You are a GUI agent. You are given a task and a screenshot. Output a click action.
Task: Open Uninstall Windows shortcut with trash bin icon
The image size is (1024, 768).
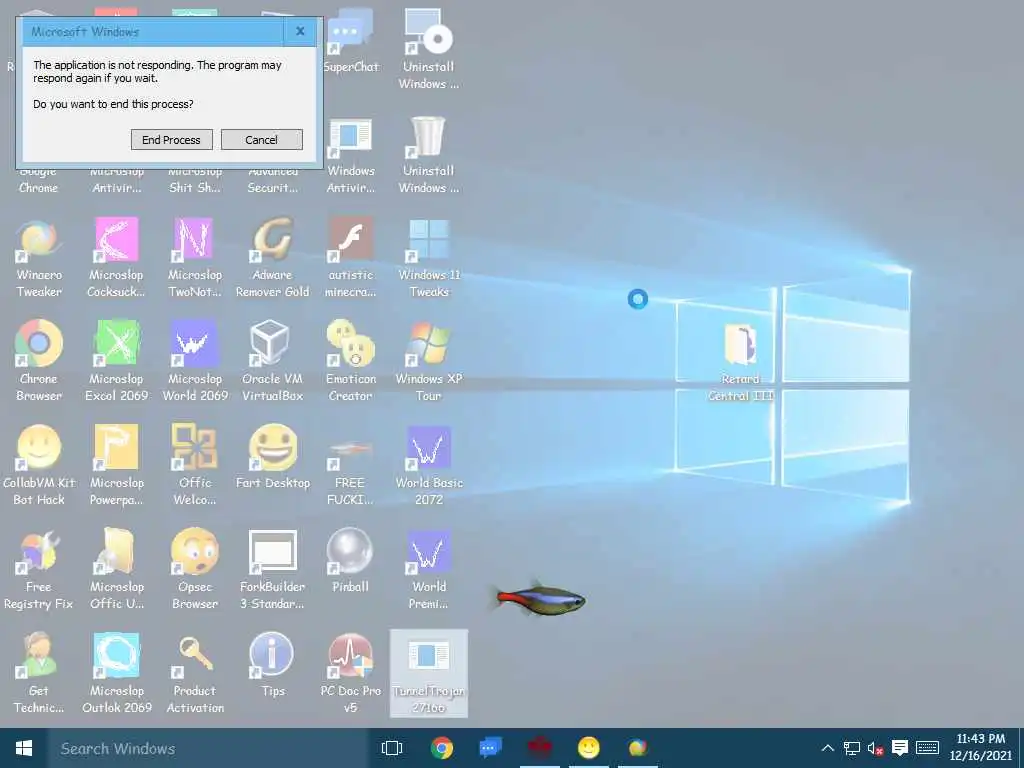click(428, 154)
